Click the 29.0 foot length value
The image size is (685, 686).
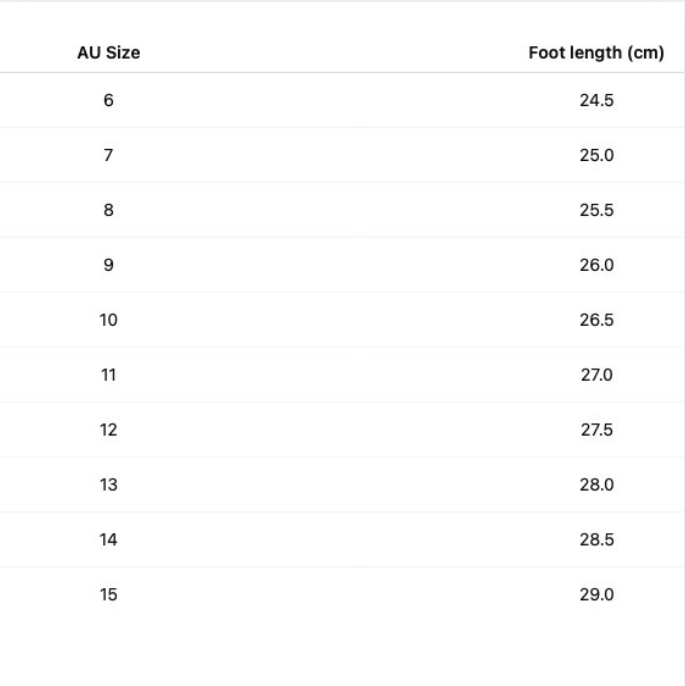pyautogui.click(x=596, y=595)
